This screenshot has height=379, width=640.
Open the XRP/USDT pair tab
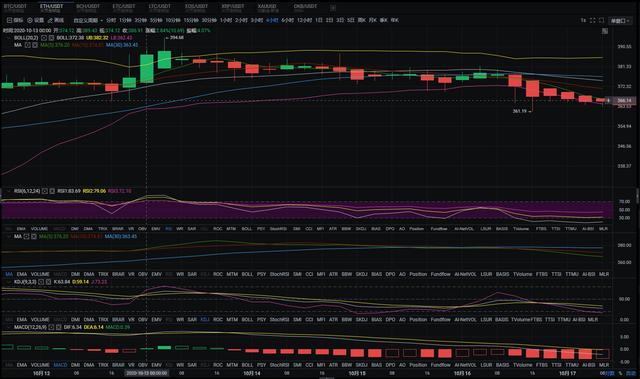tap(233, 7)
